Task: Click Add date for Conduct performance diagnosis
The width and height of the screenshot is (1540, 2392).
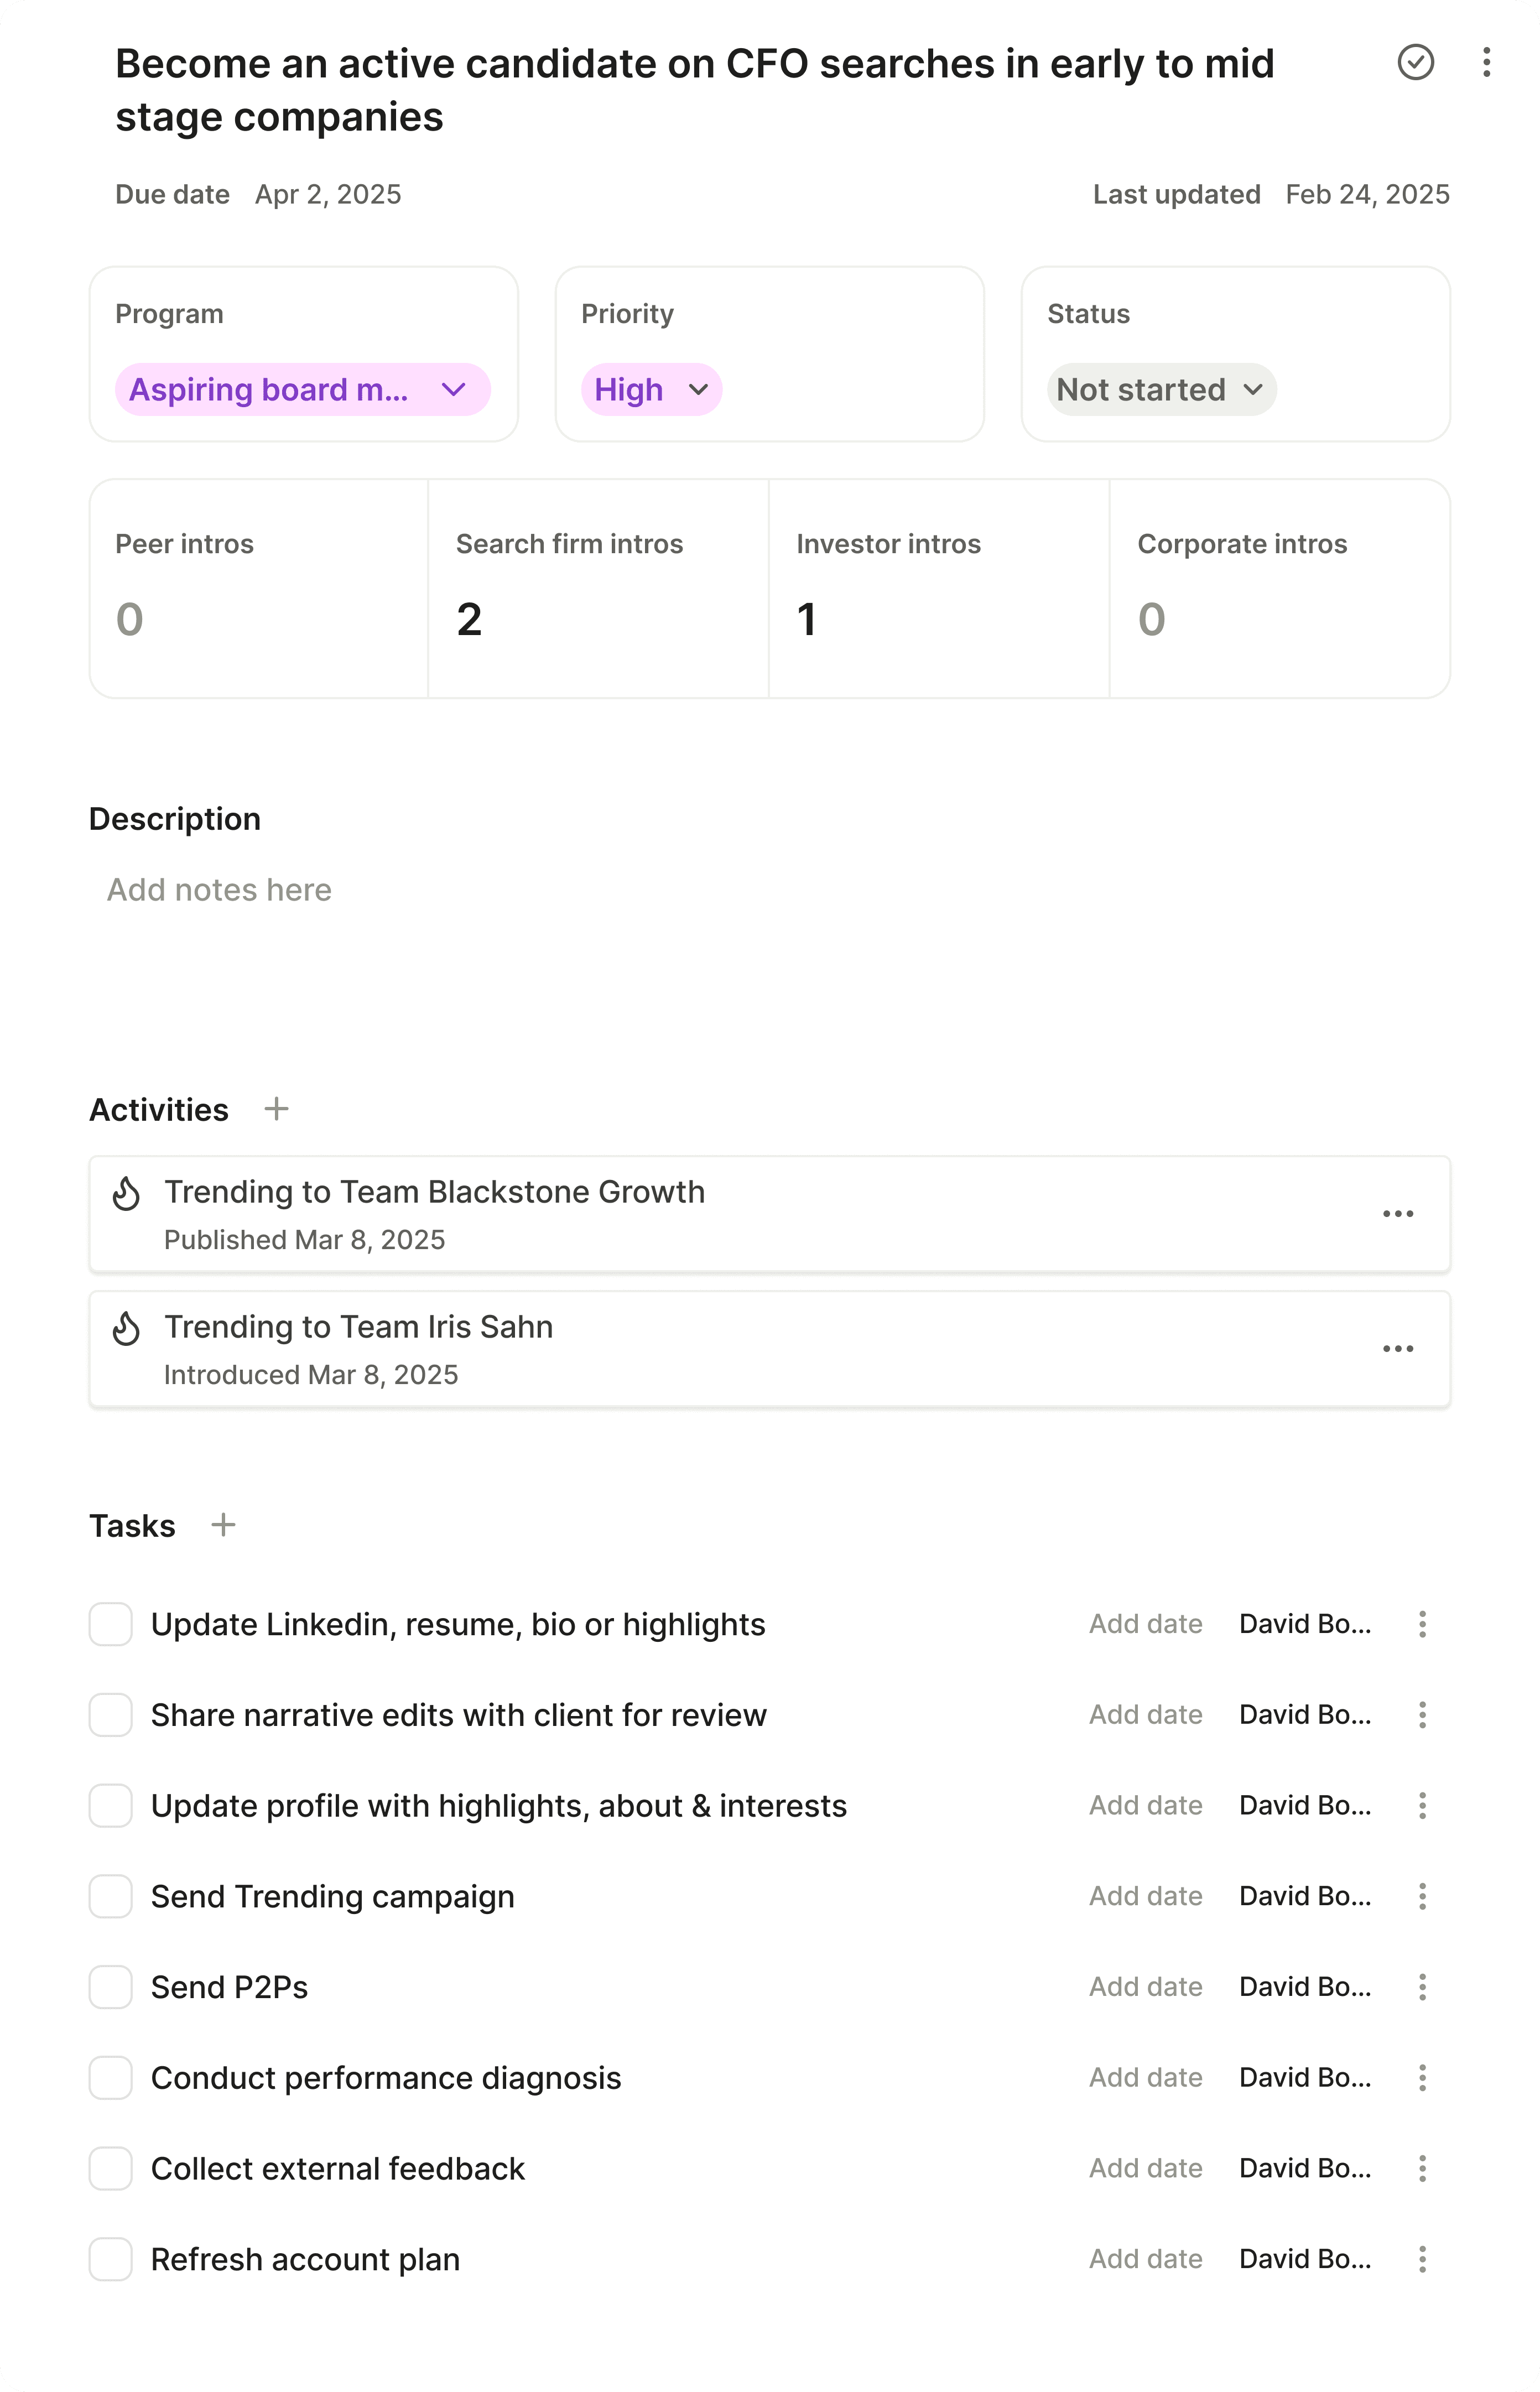Action: 1145,2077
